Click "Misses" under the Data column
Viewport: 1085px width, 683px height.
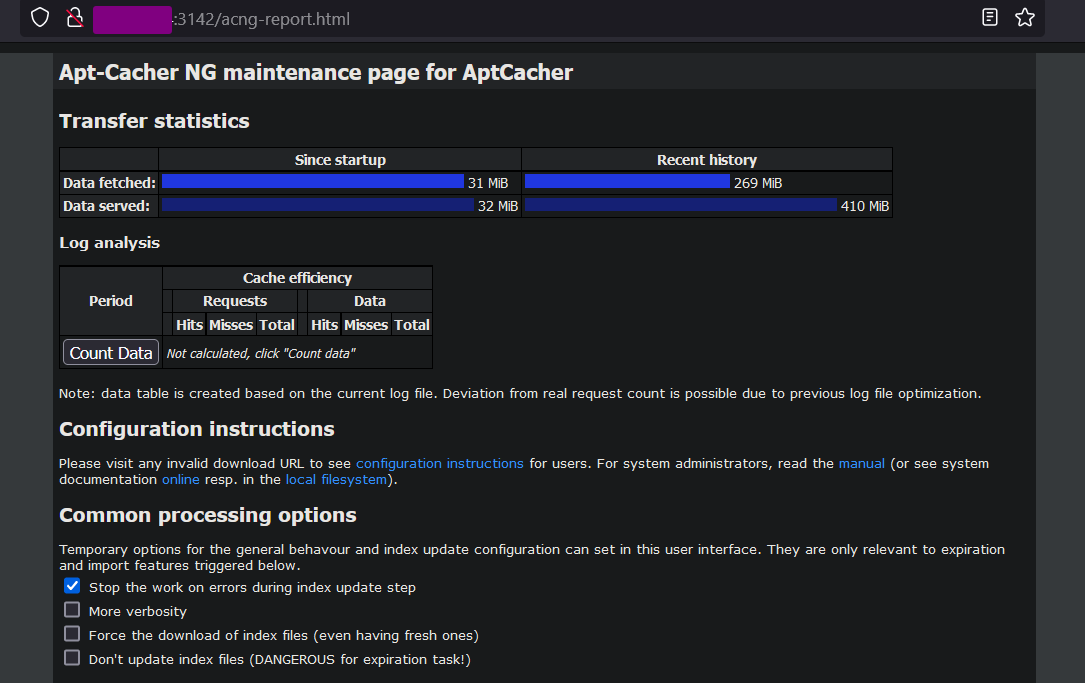[366, 325]
